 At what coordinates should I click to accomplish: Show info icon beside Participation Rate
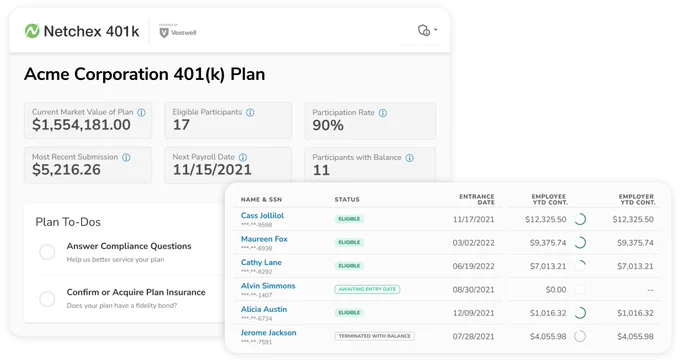click(x=382, y=113)
